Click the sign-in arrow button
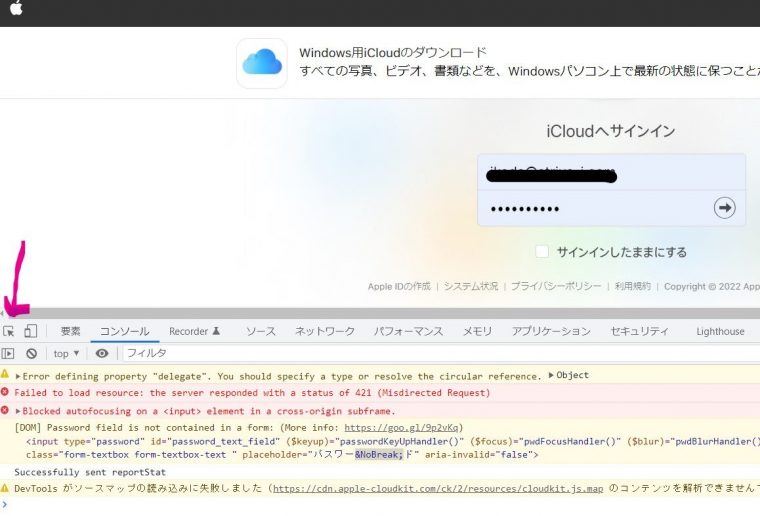 tap(724, 208)
